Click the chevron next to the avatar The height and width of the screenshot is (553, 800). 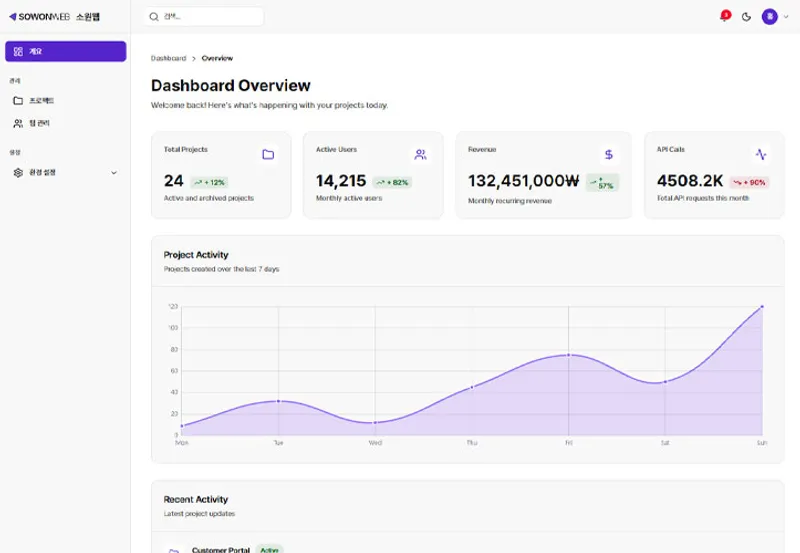[785, 17]
